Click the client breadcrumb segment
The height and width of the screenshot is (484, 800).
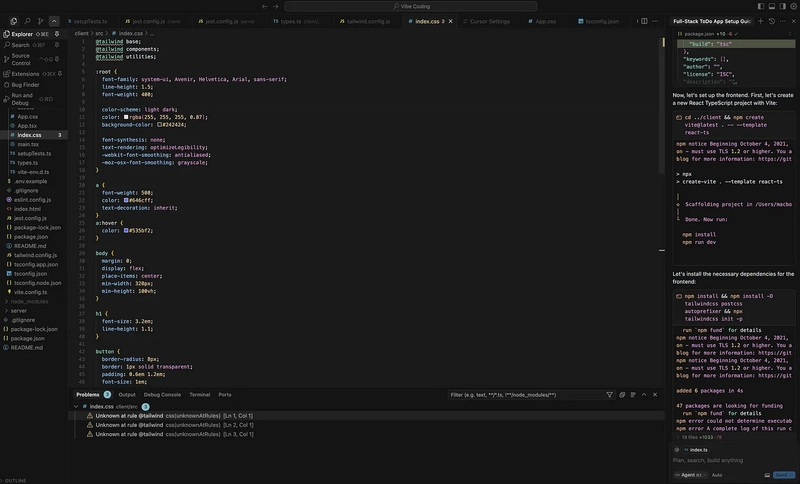click(82, 33)
